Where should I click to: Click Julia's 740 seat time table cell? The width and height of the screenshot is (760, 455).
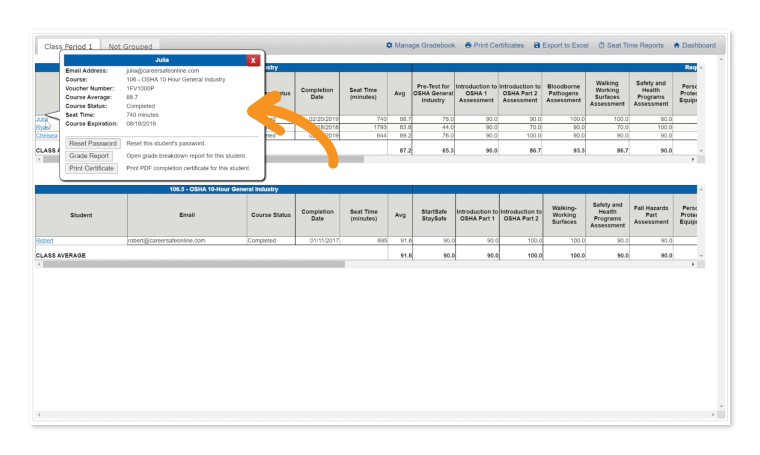364,119
